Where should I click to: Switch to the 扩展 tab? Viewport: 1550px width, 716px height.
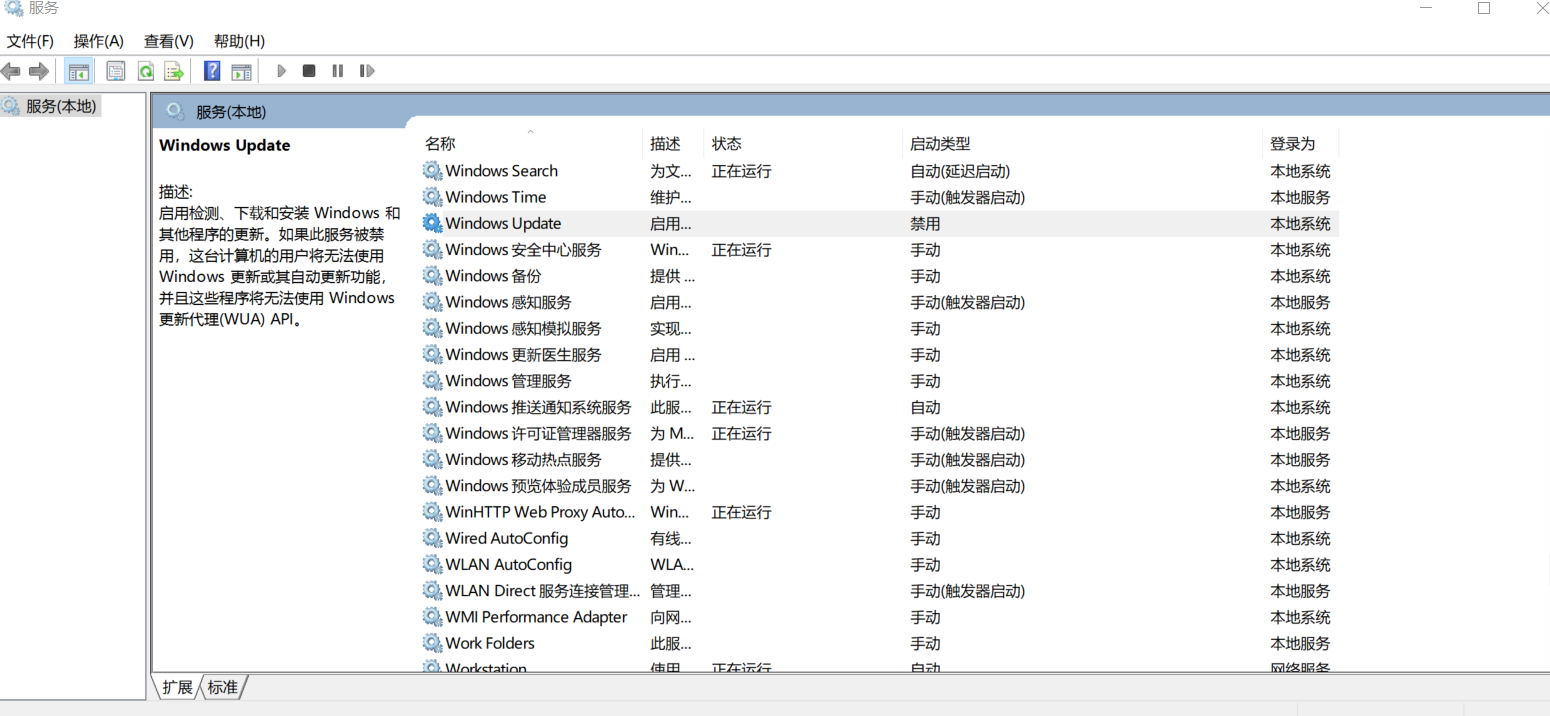tap(178, 687)
